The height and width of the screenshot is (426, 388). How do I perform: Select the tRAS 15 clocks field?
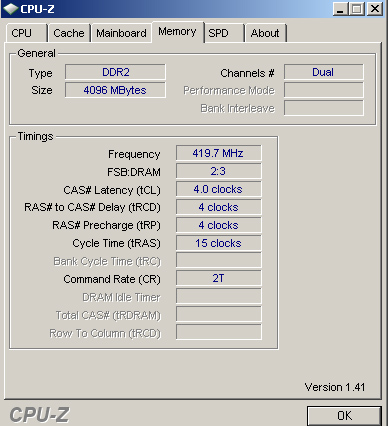219,243
